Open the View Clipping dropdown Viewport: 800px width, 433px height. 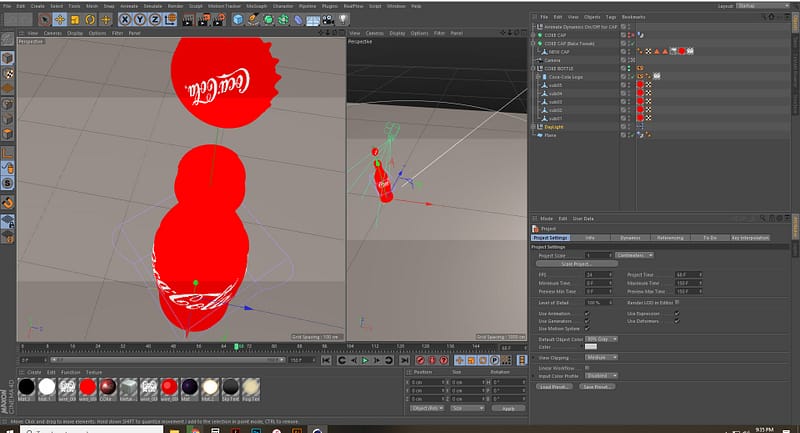coord(601,358)
